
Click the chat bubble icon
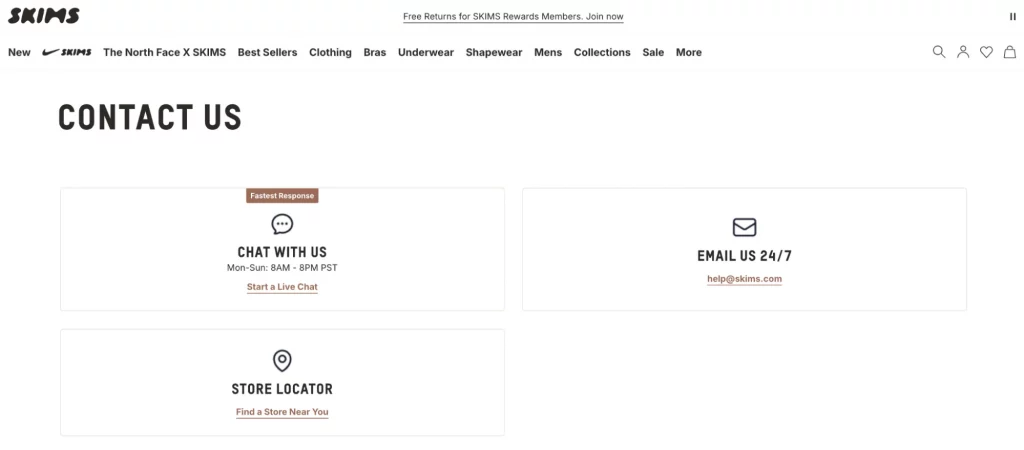click(x=282, y=225)
